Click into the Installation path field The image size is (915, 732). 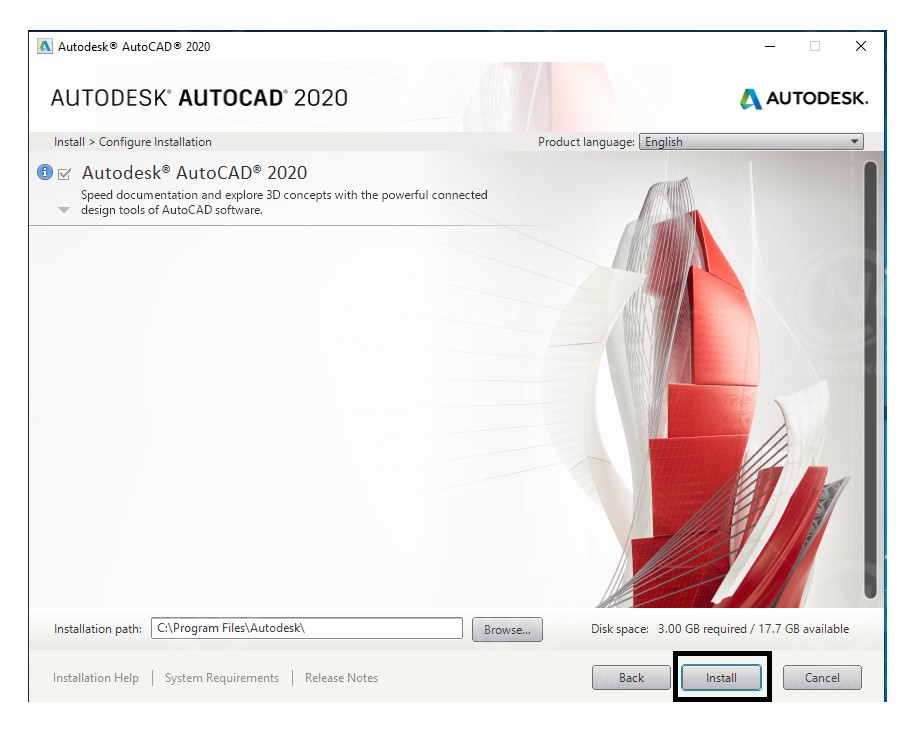pos(306,629)
